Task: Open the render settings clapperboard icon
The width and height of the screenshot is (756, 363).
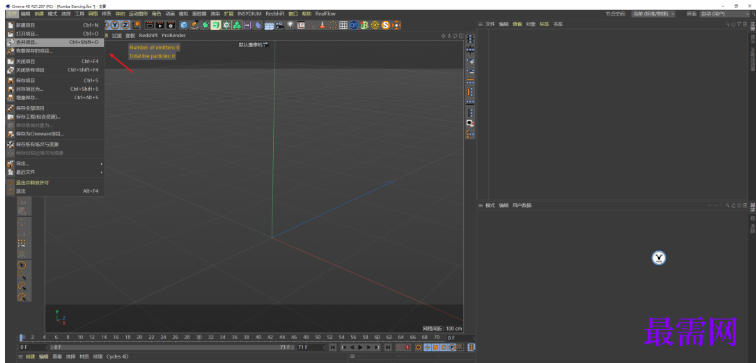Action: 170,25
